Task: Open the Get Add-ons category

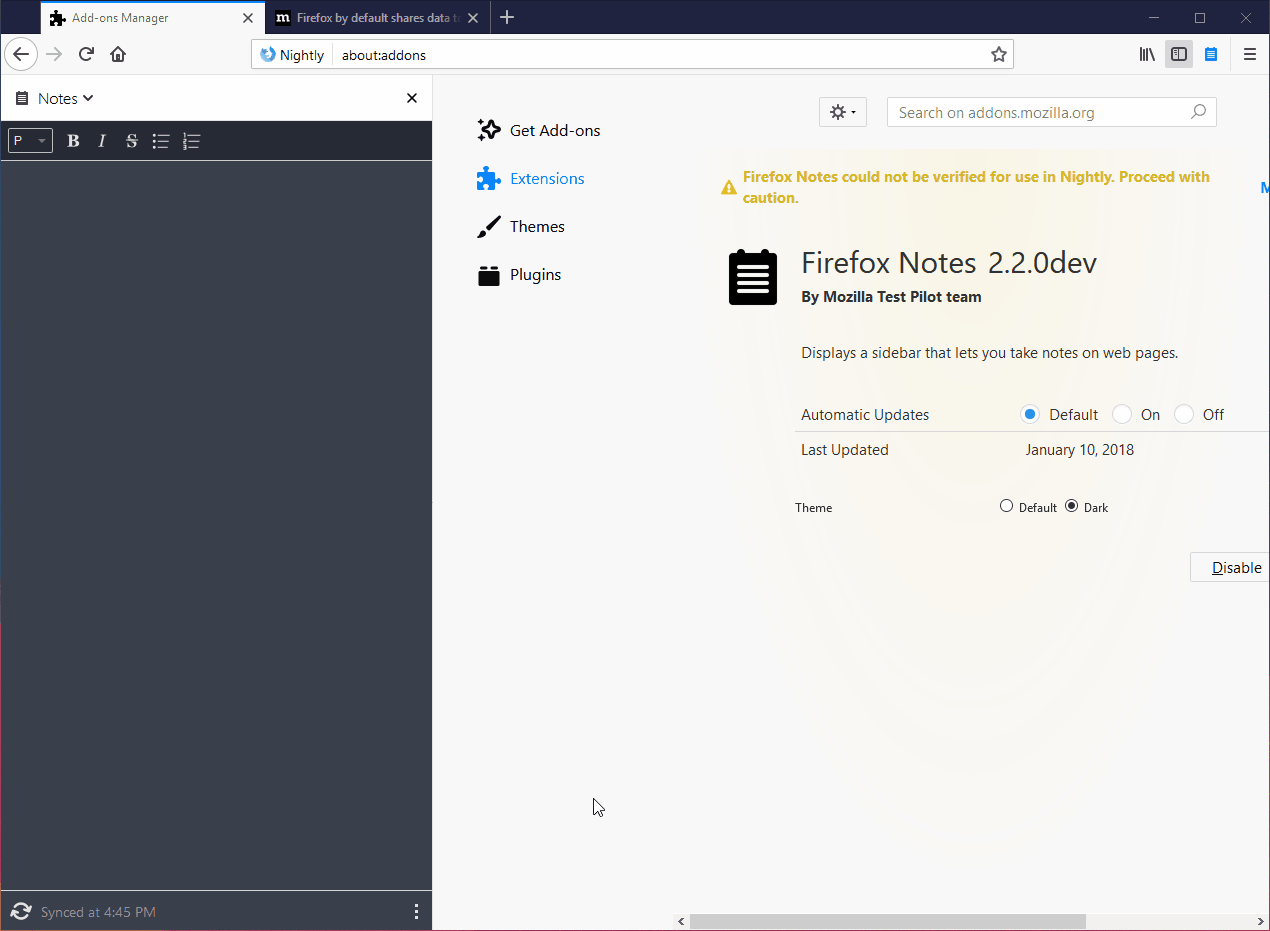Action: tap(539, 130)
